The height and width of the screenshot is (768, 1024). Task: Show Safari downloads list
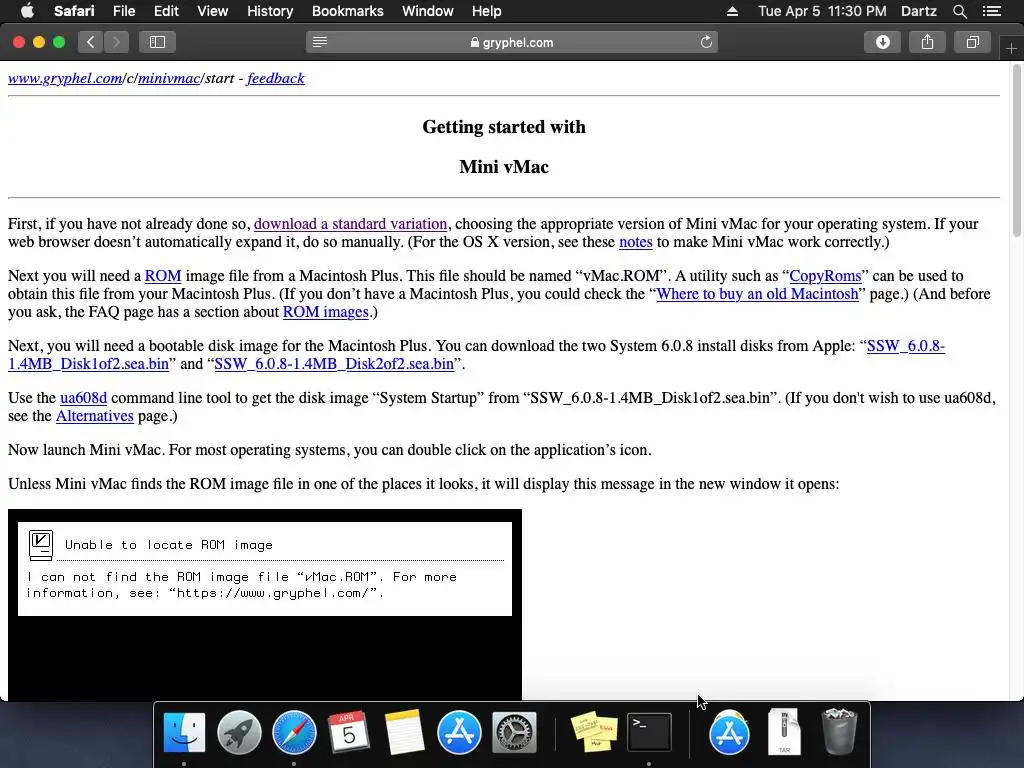[x=882, y=42]
